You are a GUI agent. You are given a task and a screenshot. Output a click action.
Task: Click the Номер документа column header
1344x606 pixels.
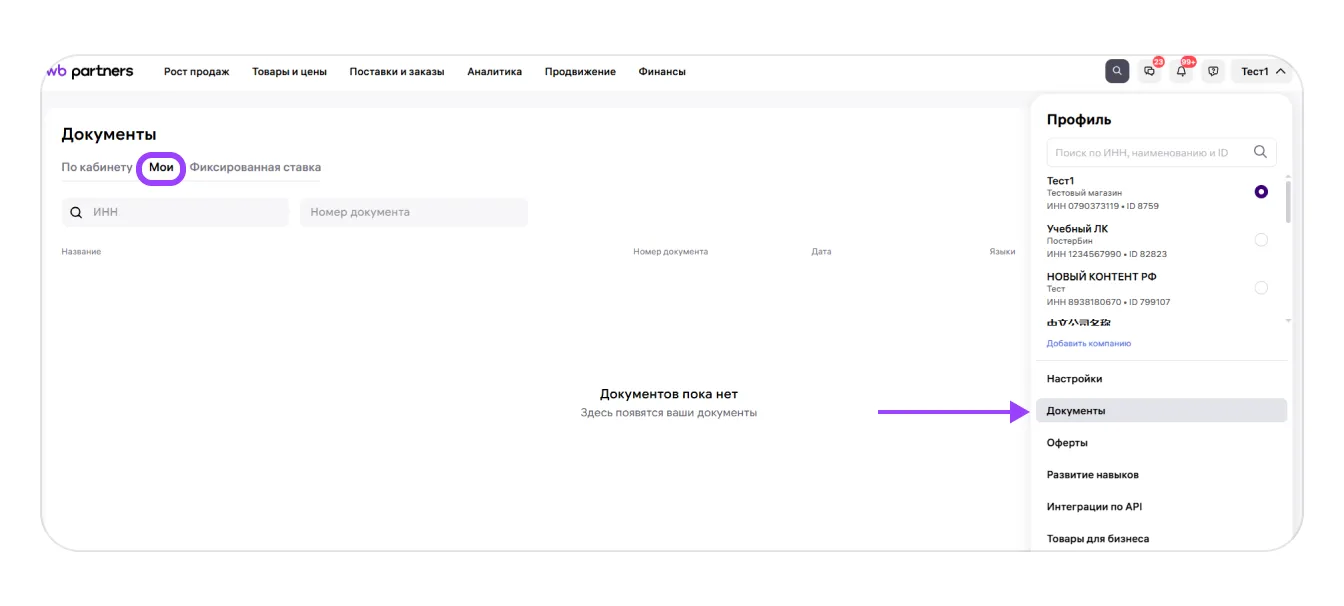(670, 252)
